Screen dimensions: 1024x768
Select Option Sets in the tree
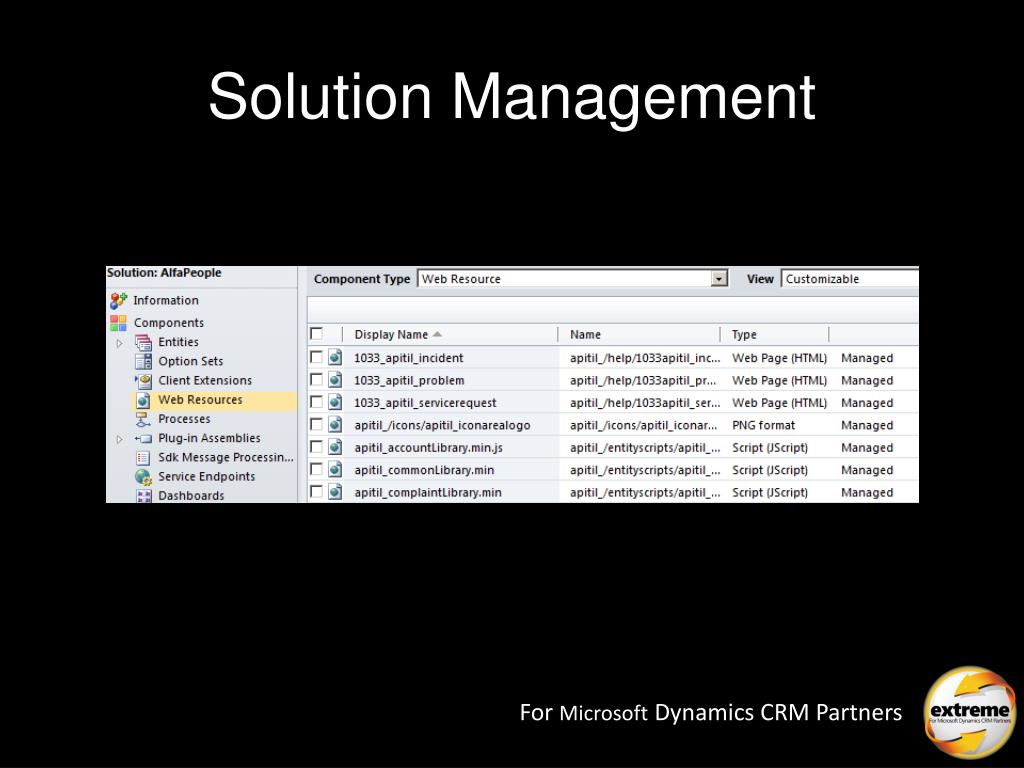pos(191,361)
